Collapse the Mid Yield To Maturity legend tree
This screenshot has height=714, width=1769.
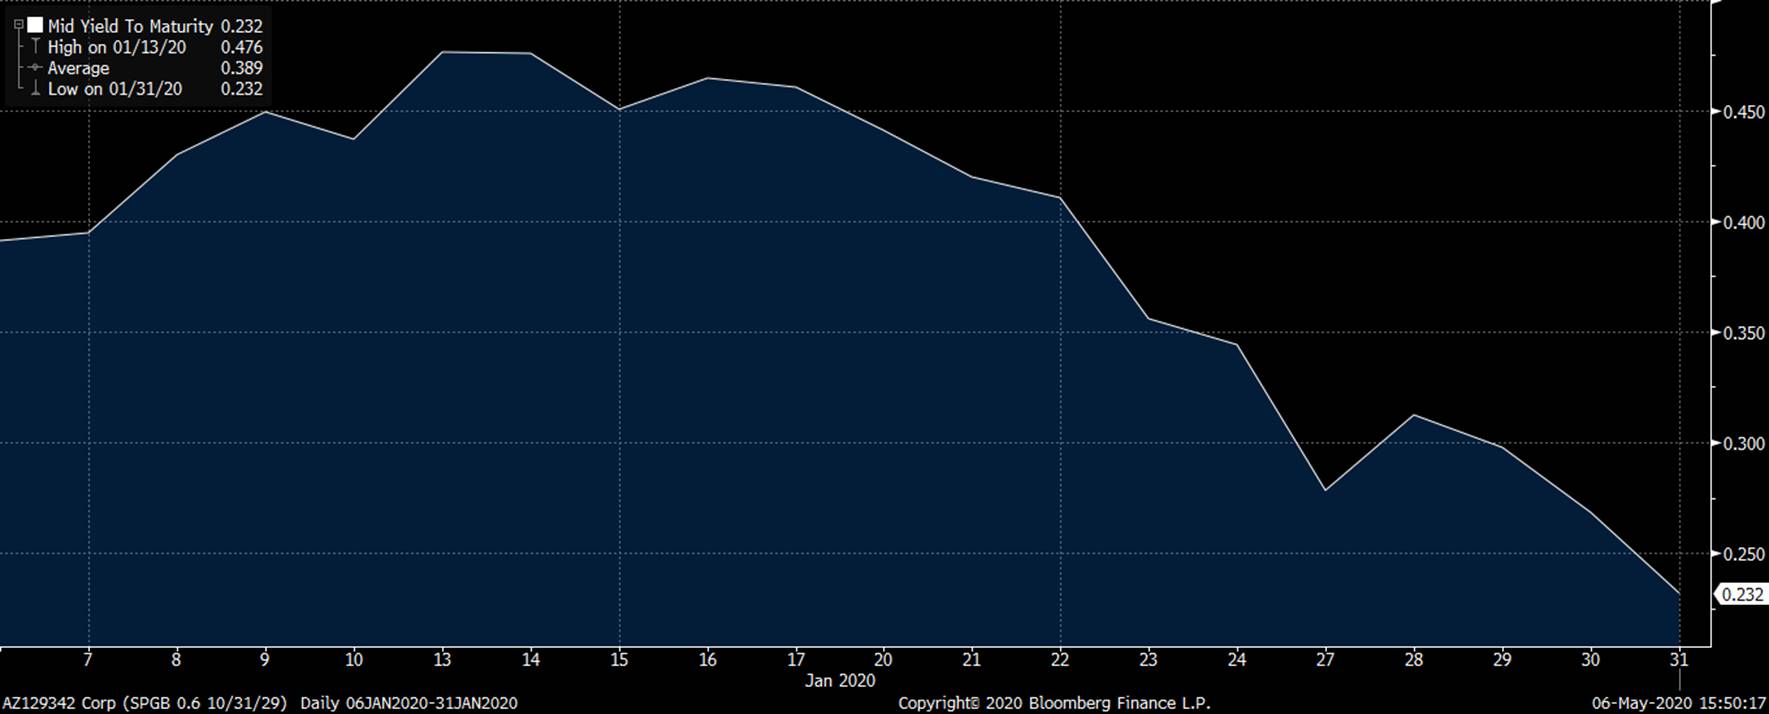[18, 26]
